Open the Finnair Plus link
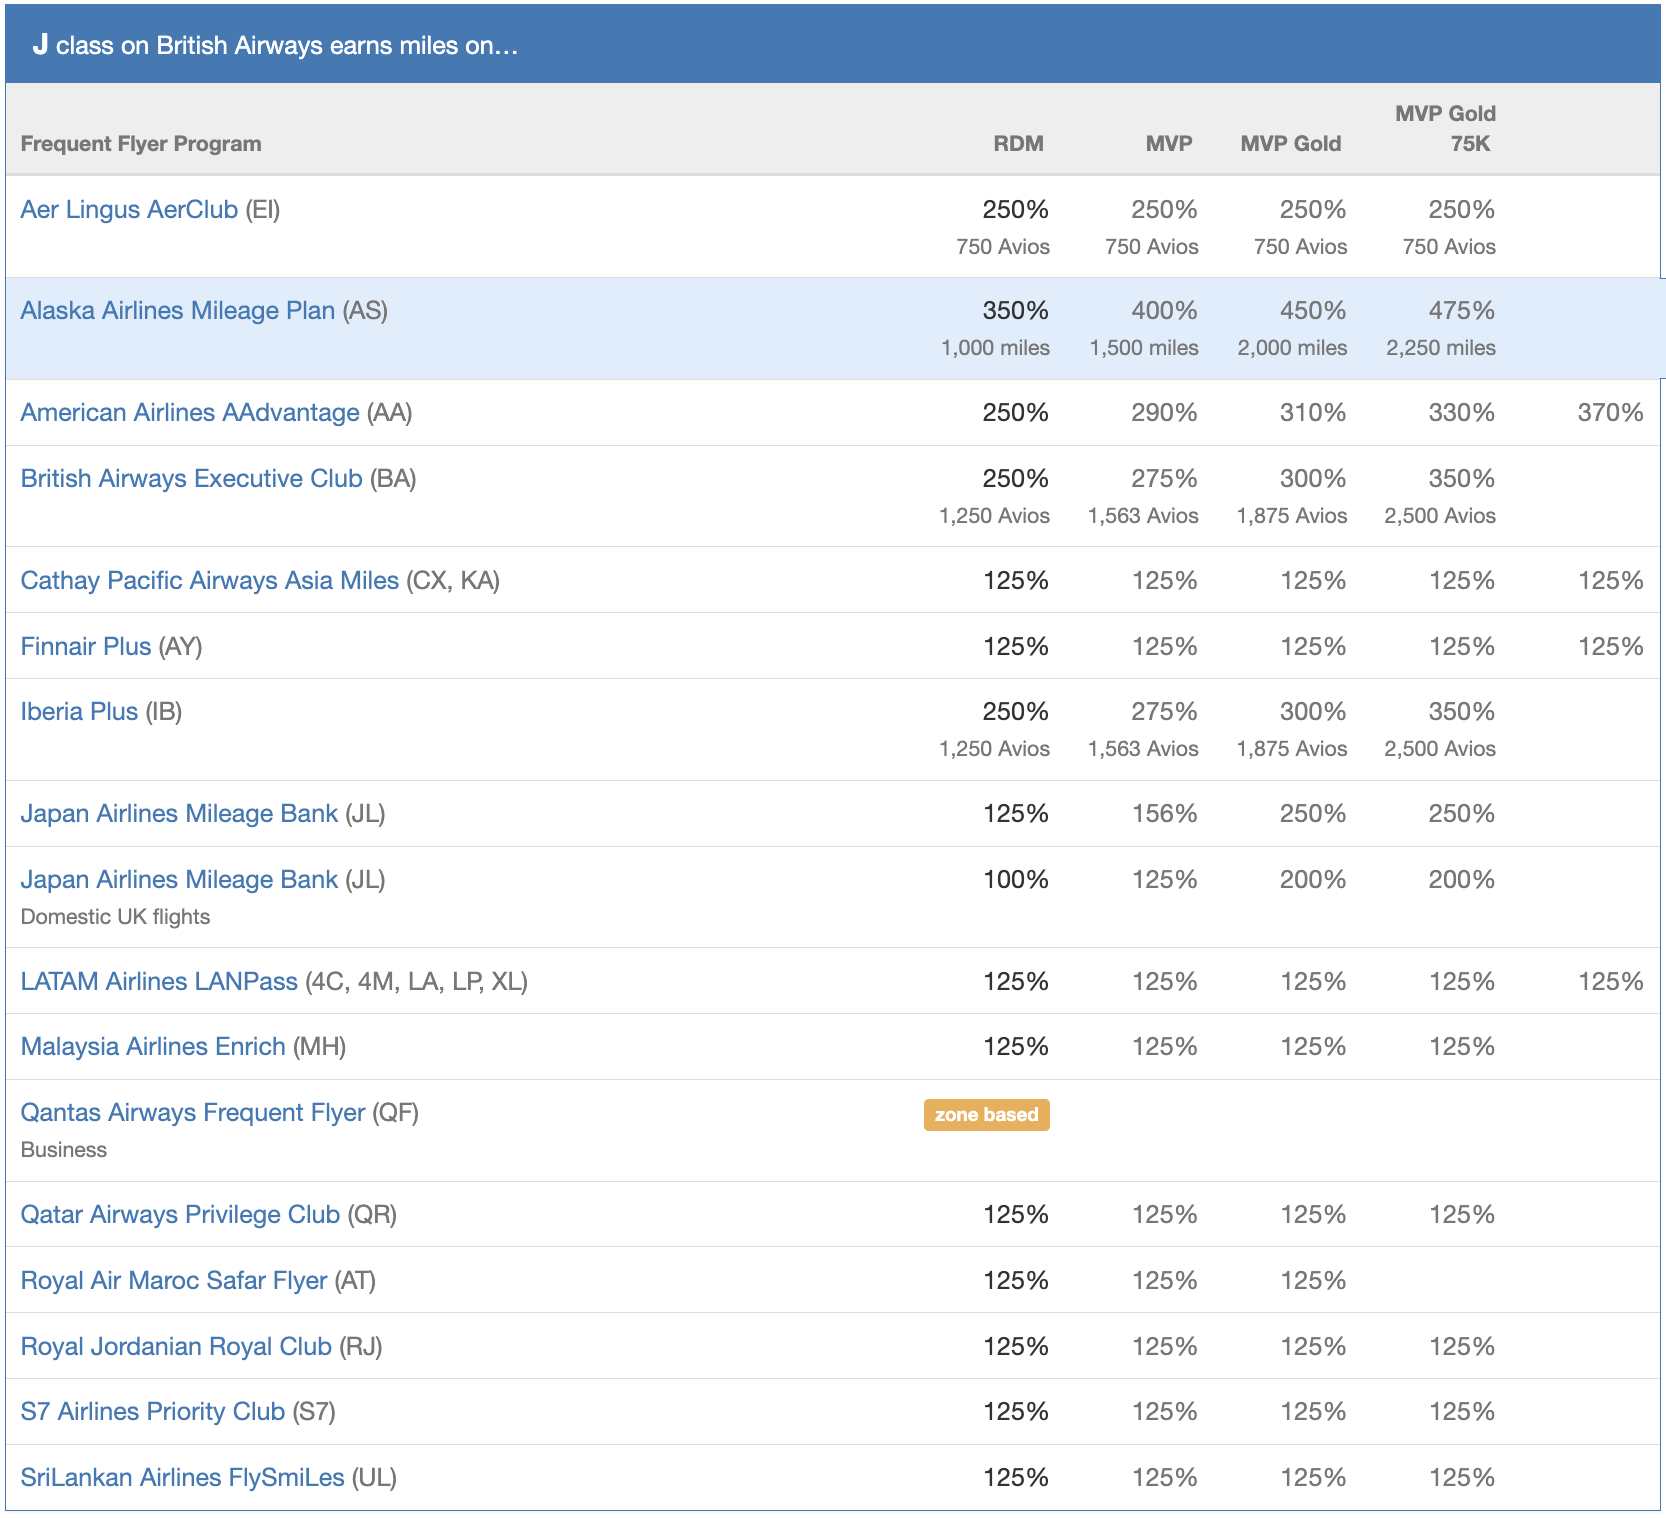 pyautogui.click(x=86, y=647)
